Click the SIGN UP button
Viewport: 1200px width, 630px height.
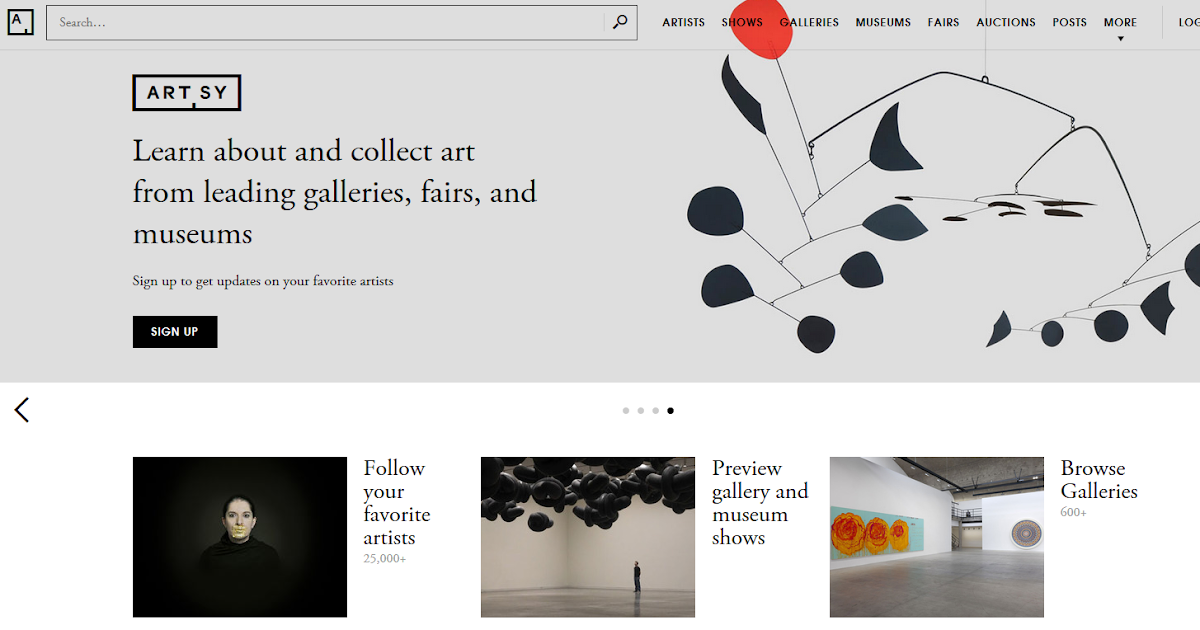tap(175, 331)
